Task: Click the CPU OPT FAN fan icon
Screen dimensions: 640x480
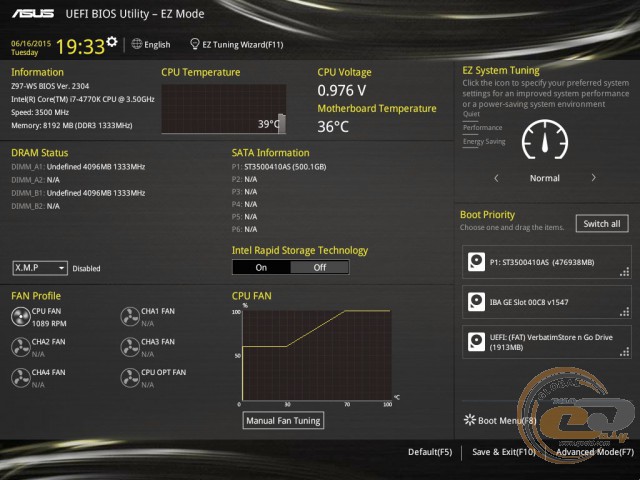Action: 130,378
